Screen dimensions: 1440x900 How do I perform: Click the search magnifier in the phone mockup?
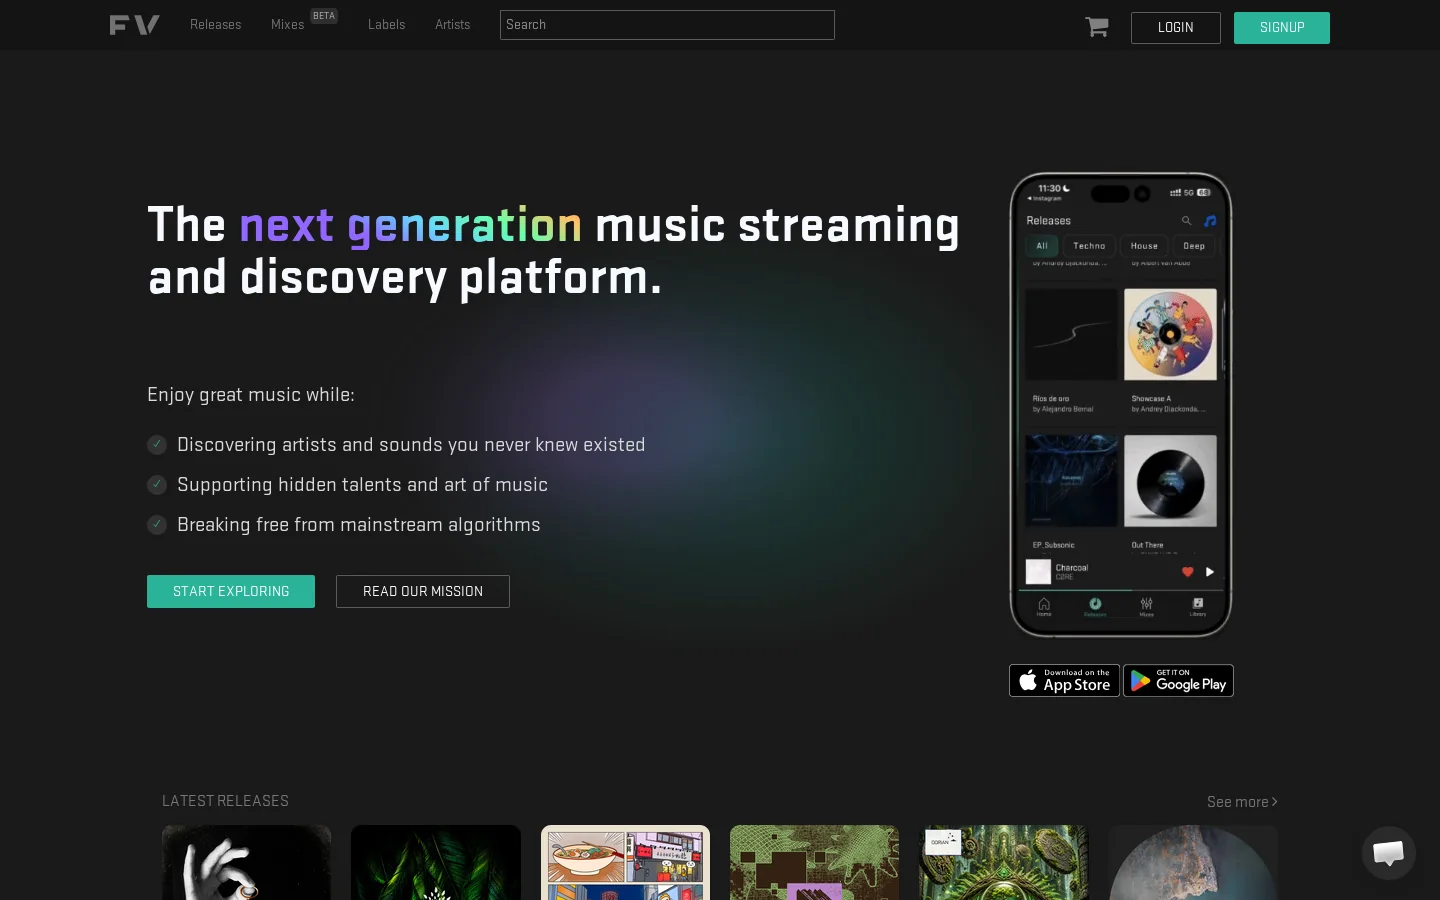coord(1186,221)
